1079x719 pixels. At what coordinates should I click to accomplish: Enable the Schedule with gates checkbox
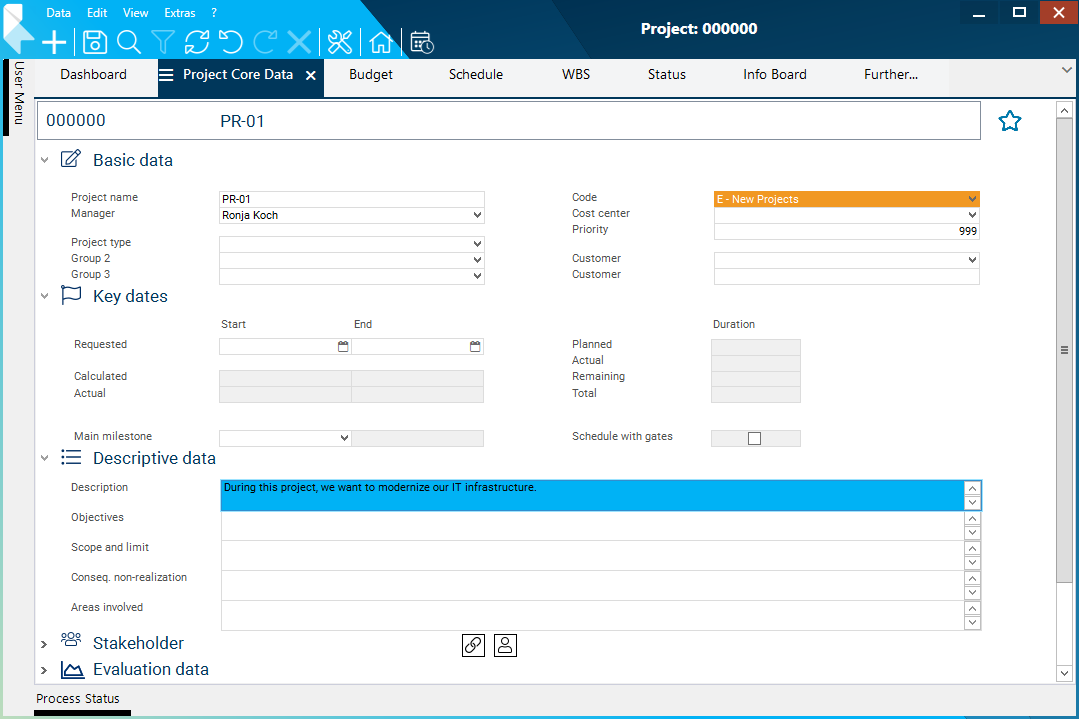click(x=755, y=438)
